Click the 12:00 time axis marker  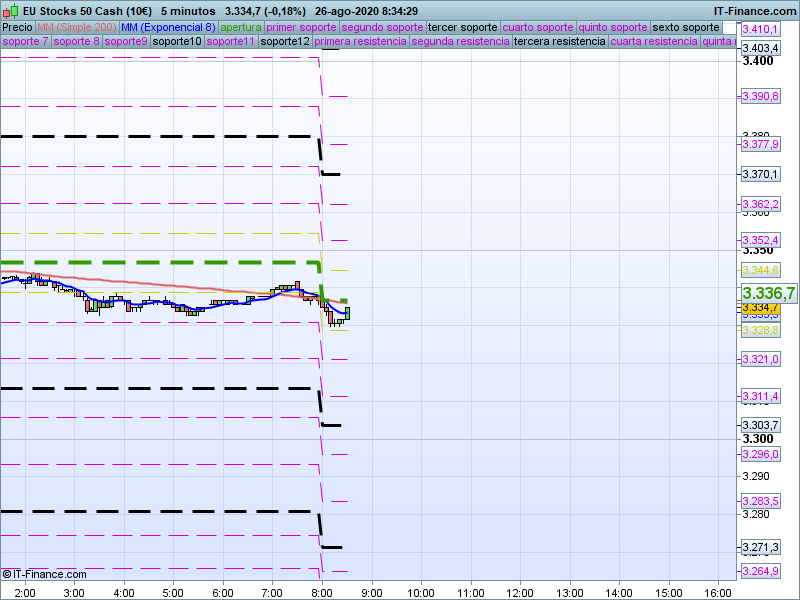[519, 592]
